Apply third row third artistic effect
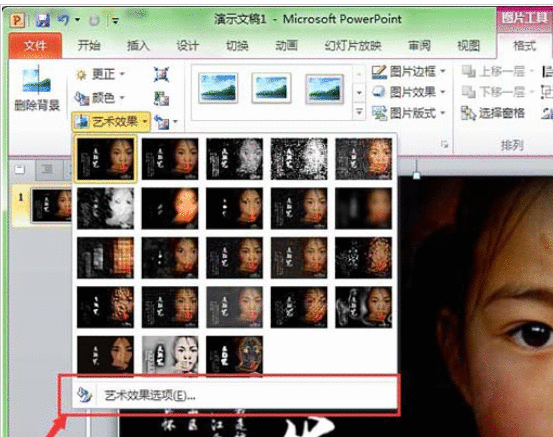Screen dimensions: 553x437 coord(235,257)
